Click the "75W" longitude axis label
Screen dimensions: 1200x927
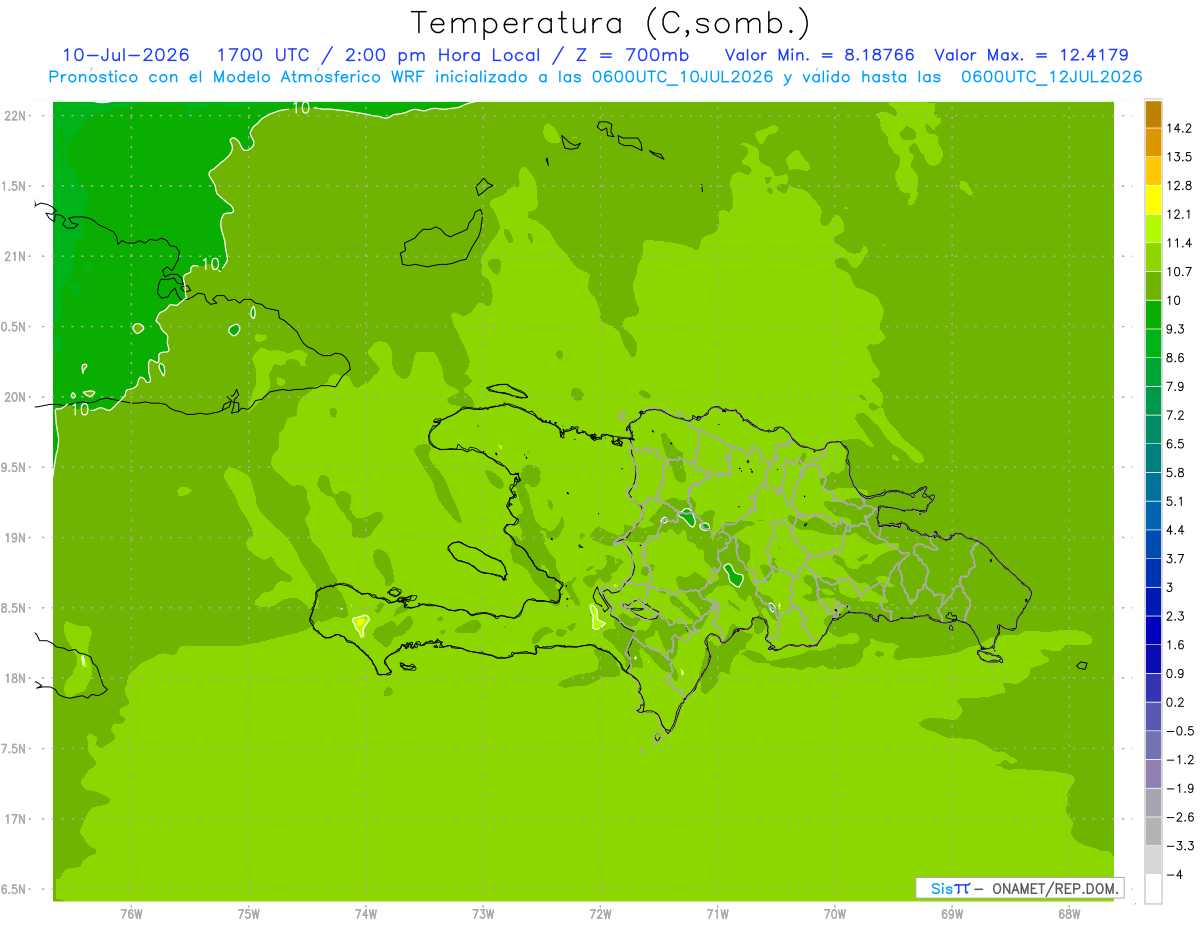248,914
